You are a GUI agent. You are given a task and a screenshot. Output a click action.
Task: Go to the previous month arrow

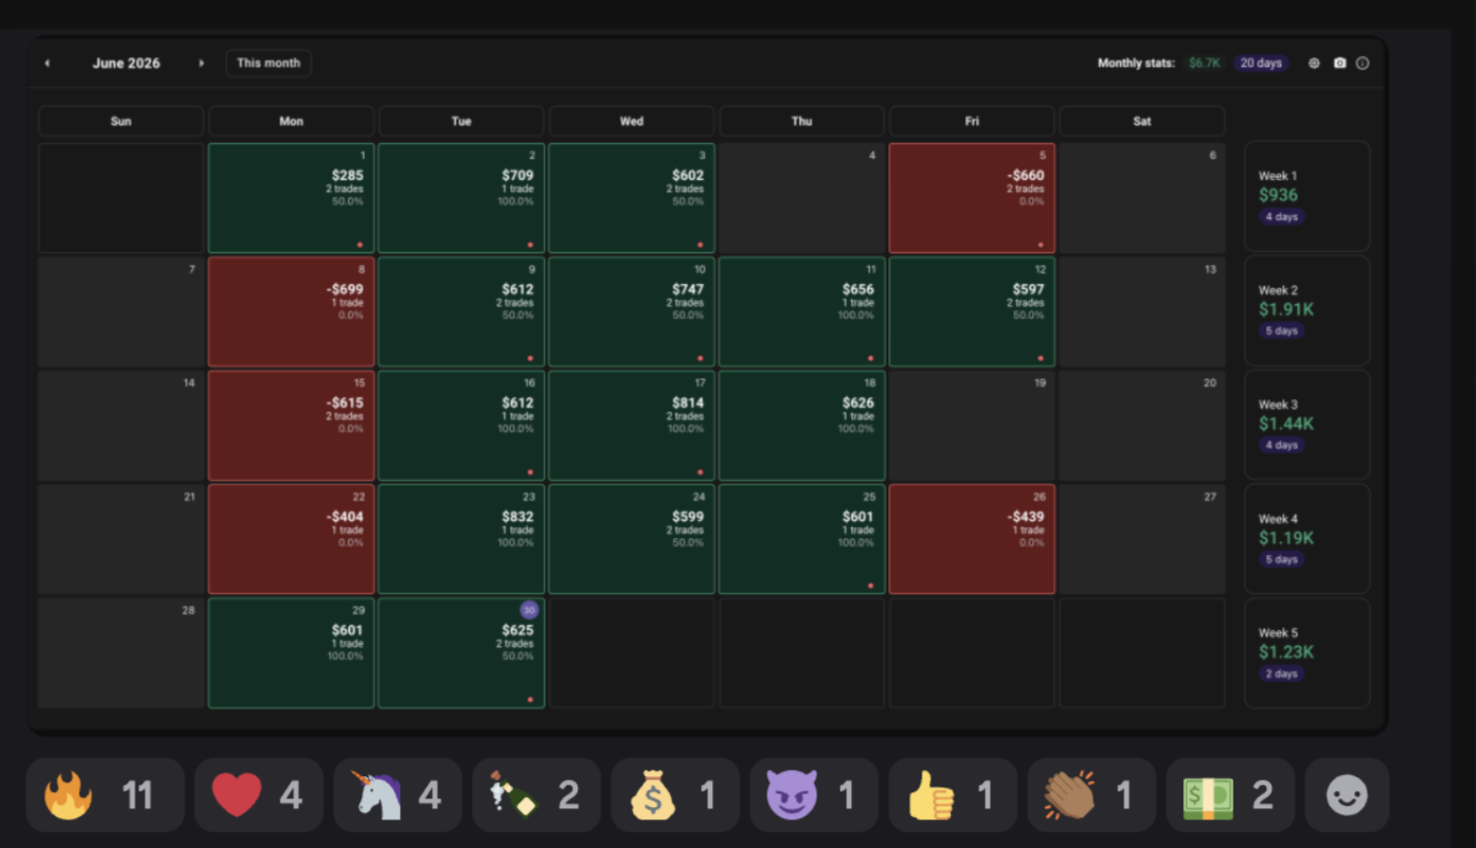[47, 63]
